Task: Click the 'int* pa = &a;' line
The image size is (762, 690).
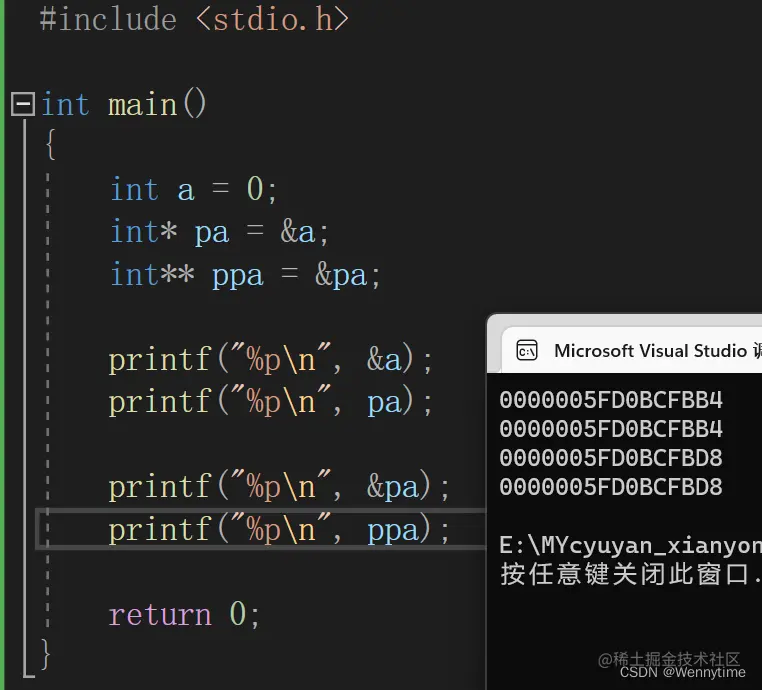Action: pos(220,232)
